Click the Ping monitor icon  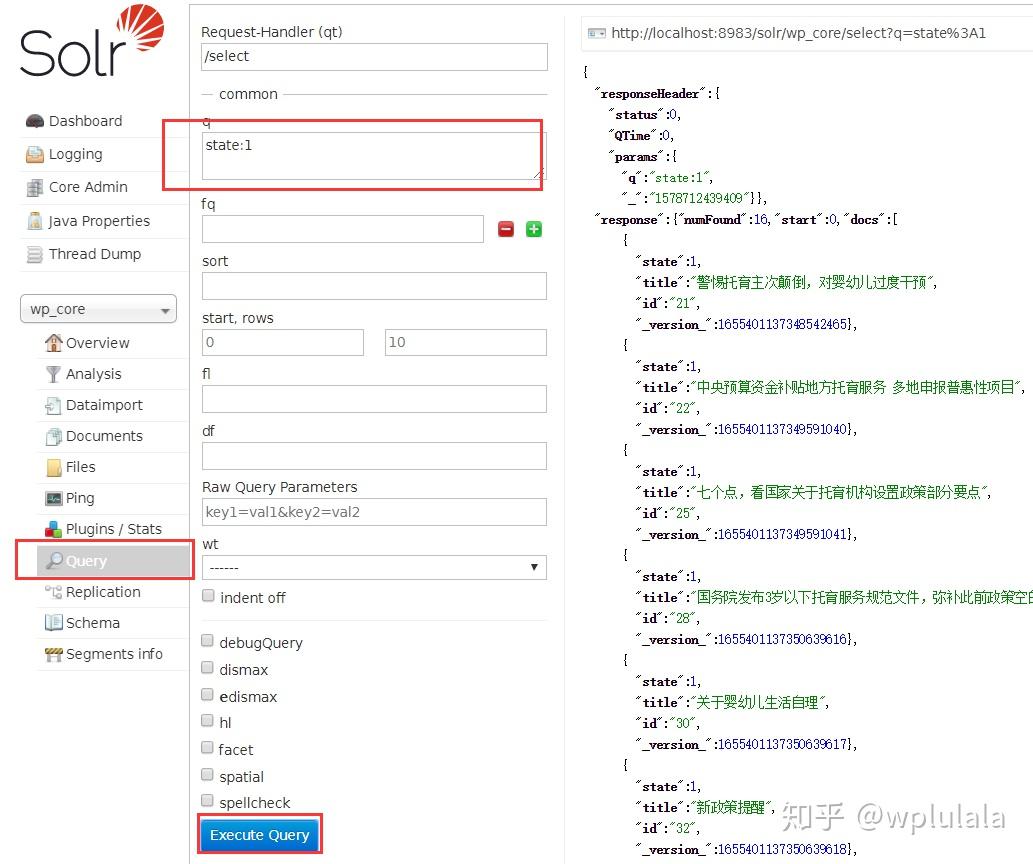point(53,498)
